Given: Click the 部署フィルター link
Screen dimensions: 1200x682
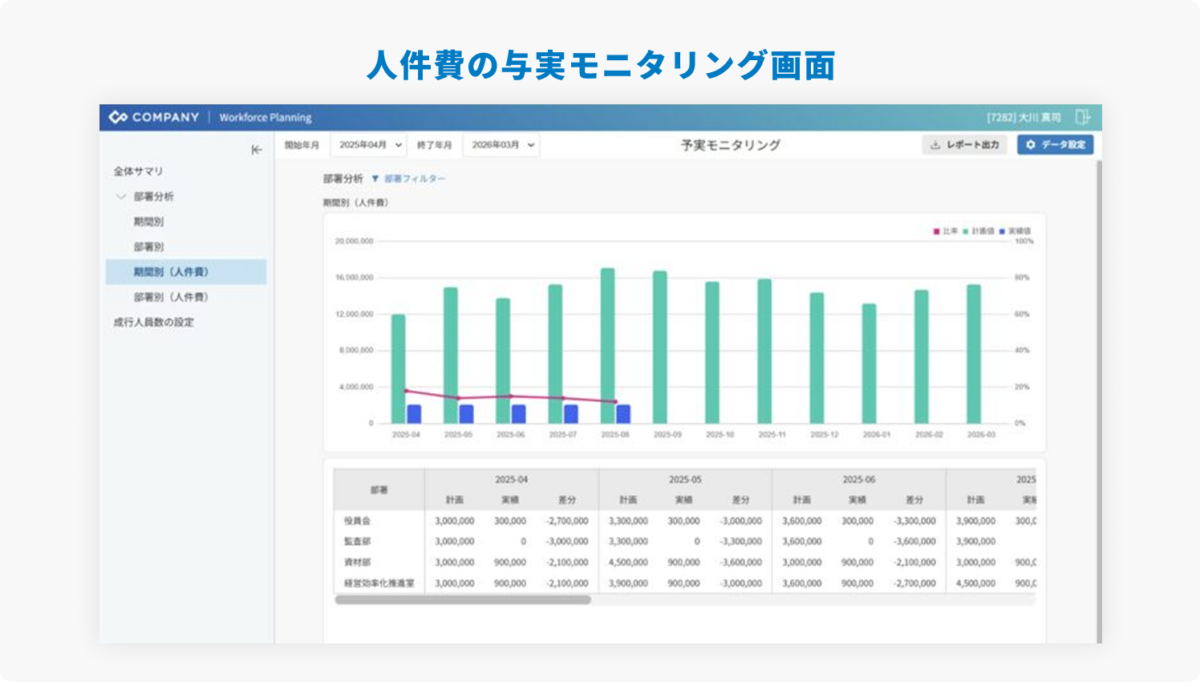Looking at the screenshot, I should click(x=415, y=179).
